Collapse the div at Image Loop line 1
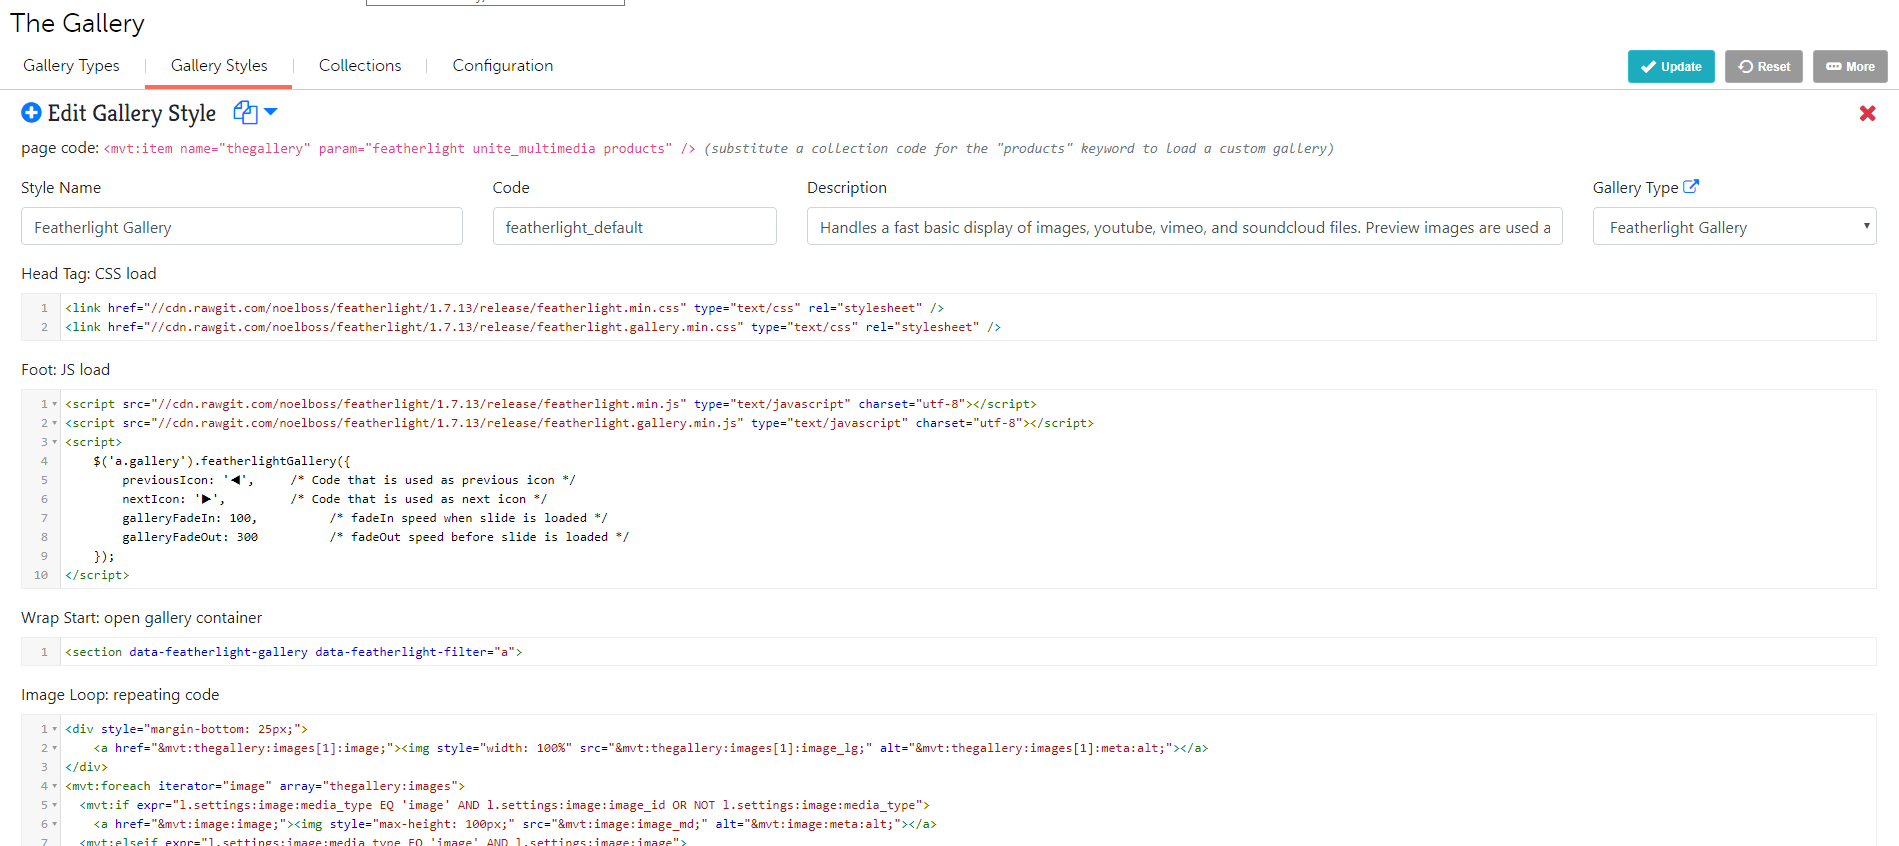 [54, 729]
